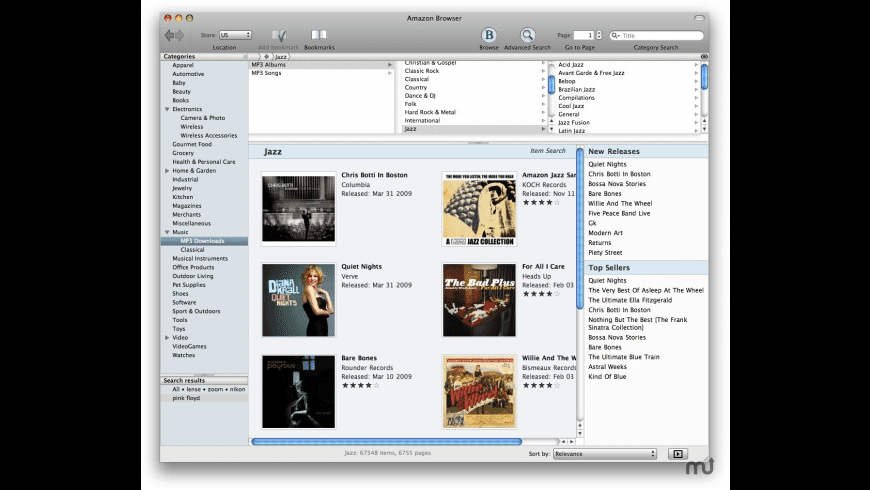Open the Bookmarks book icon
This screenshot has height=490, width=870.
pos(319,35)
